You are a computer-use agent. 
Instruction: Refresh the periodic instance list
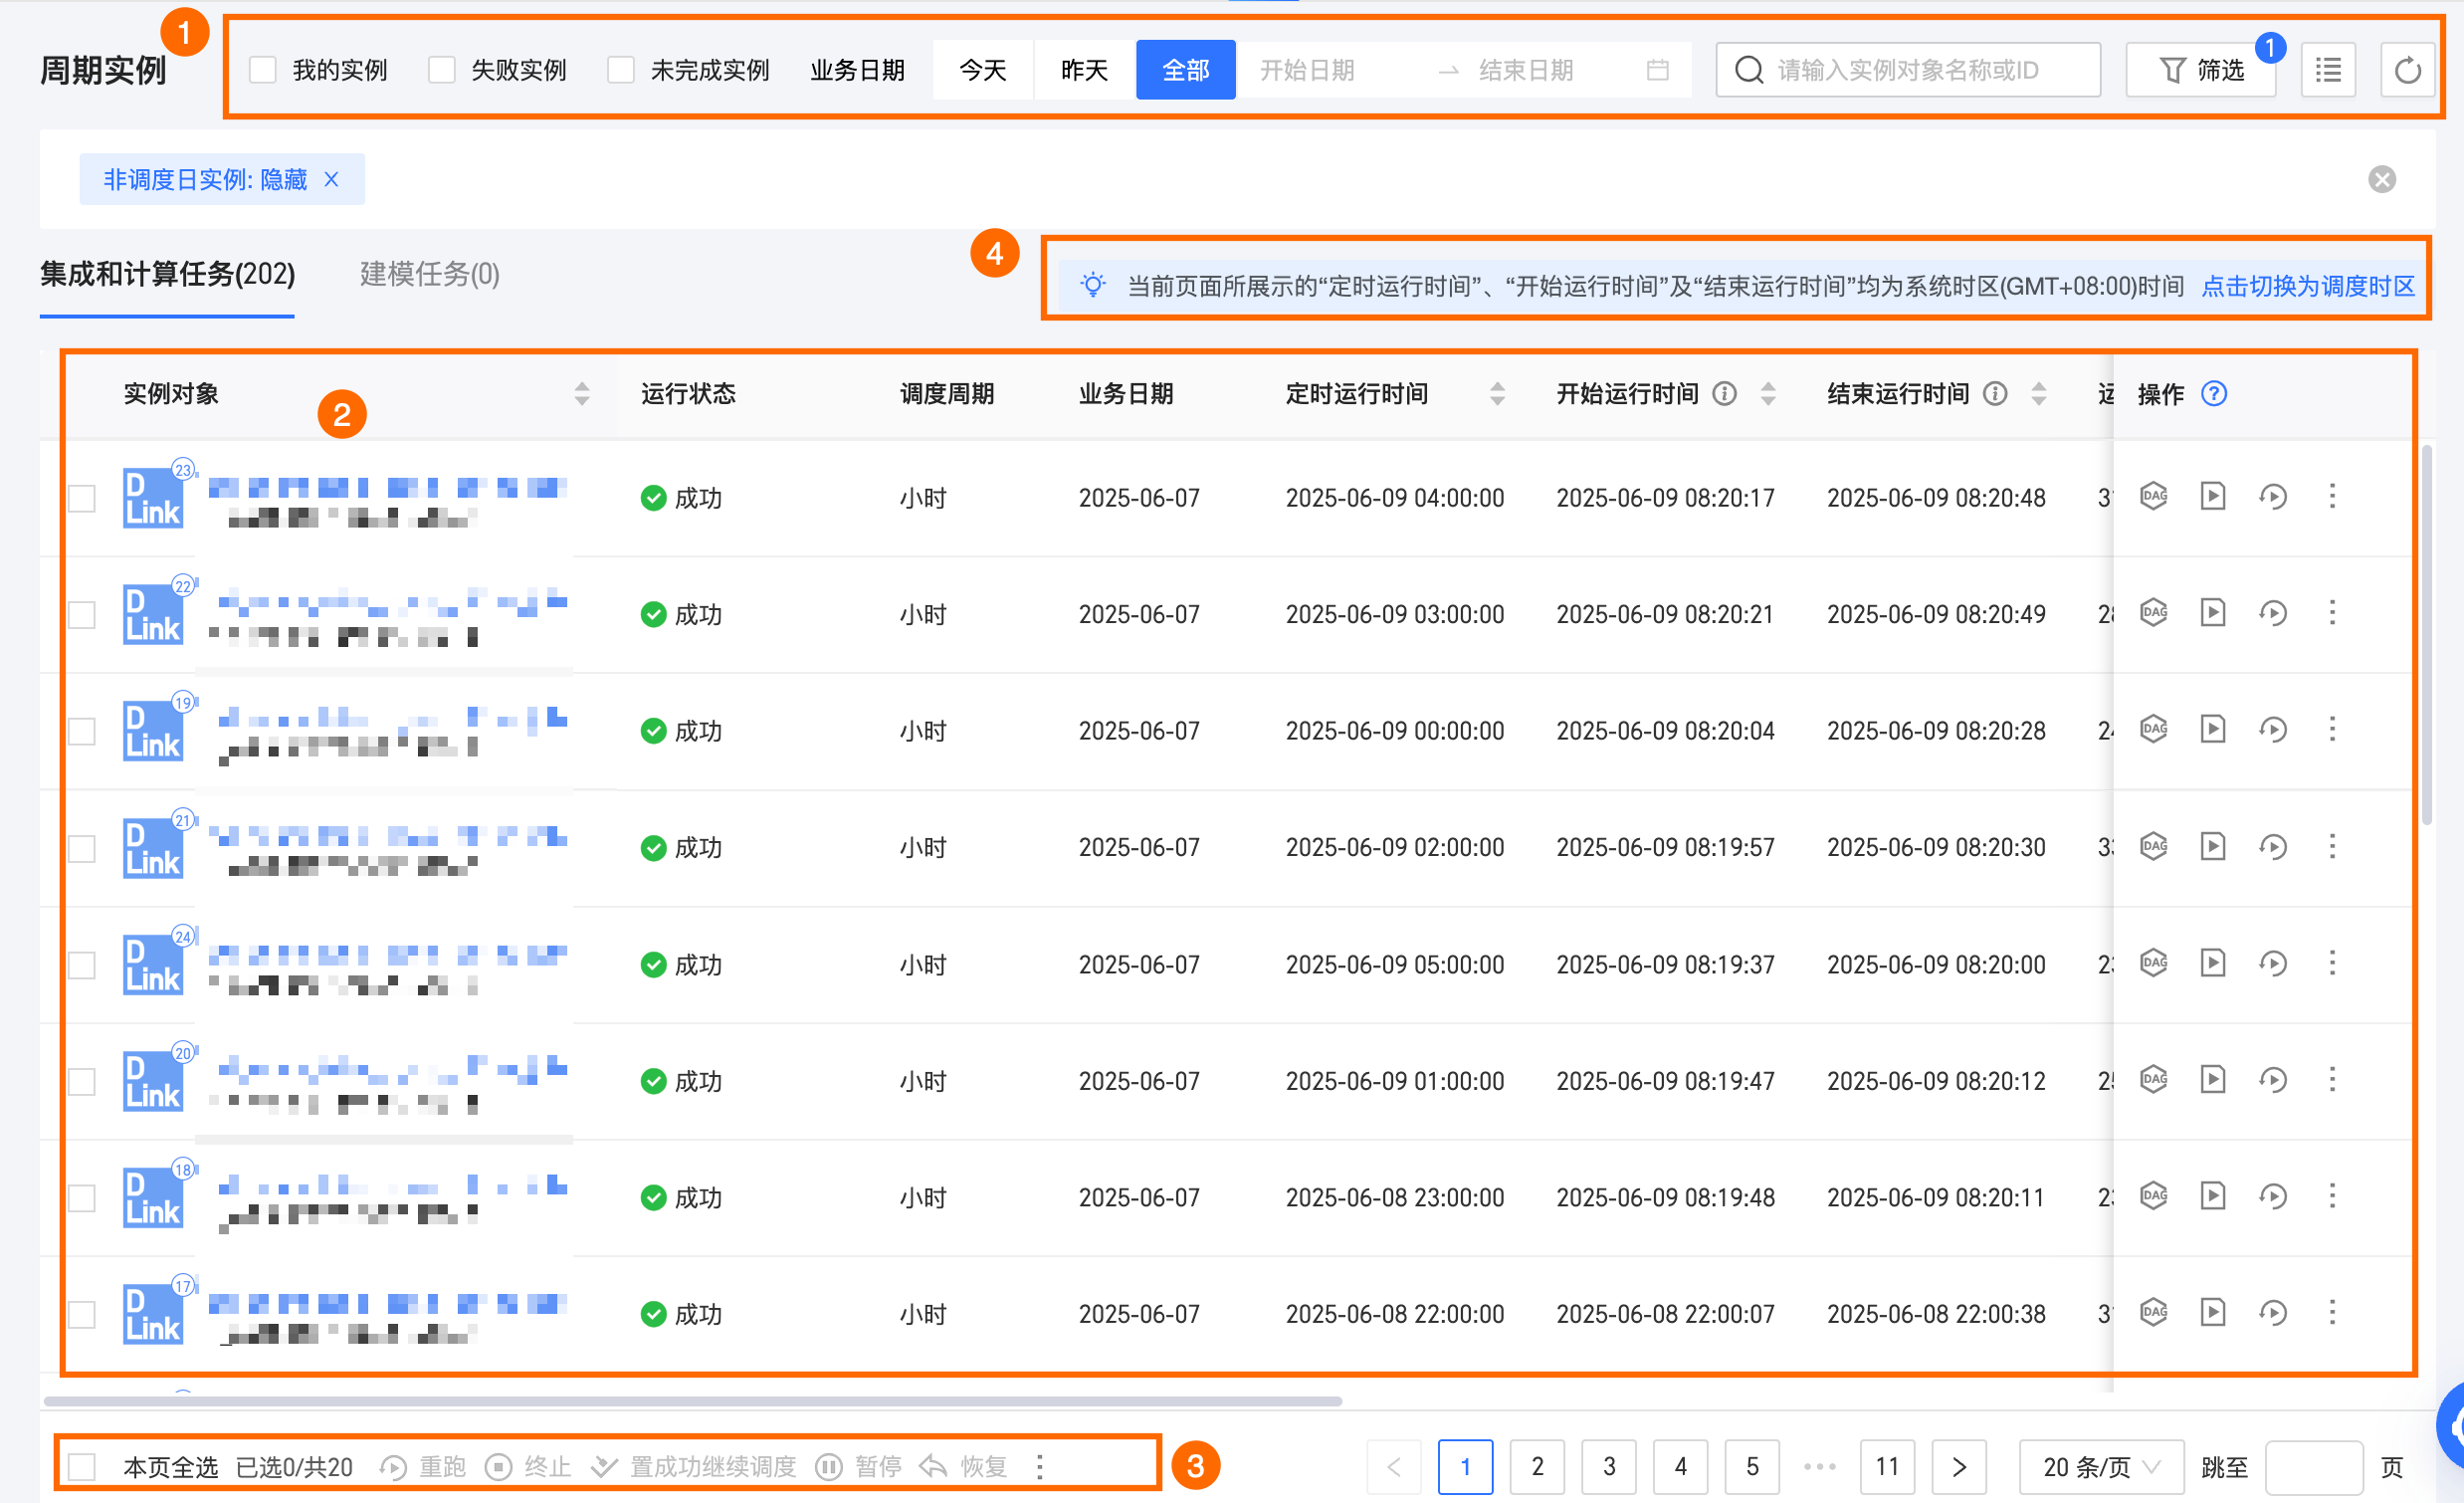pyautogui.click(x=2406, y=70)
